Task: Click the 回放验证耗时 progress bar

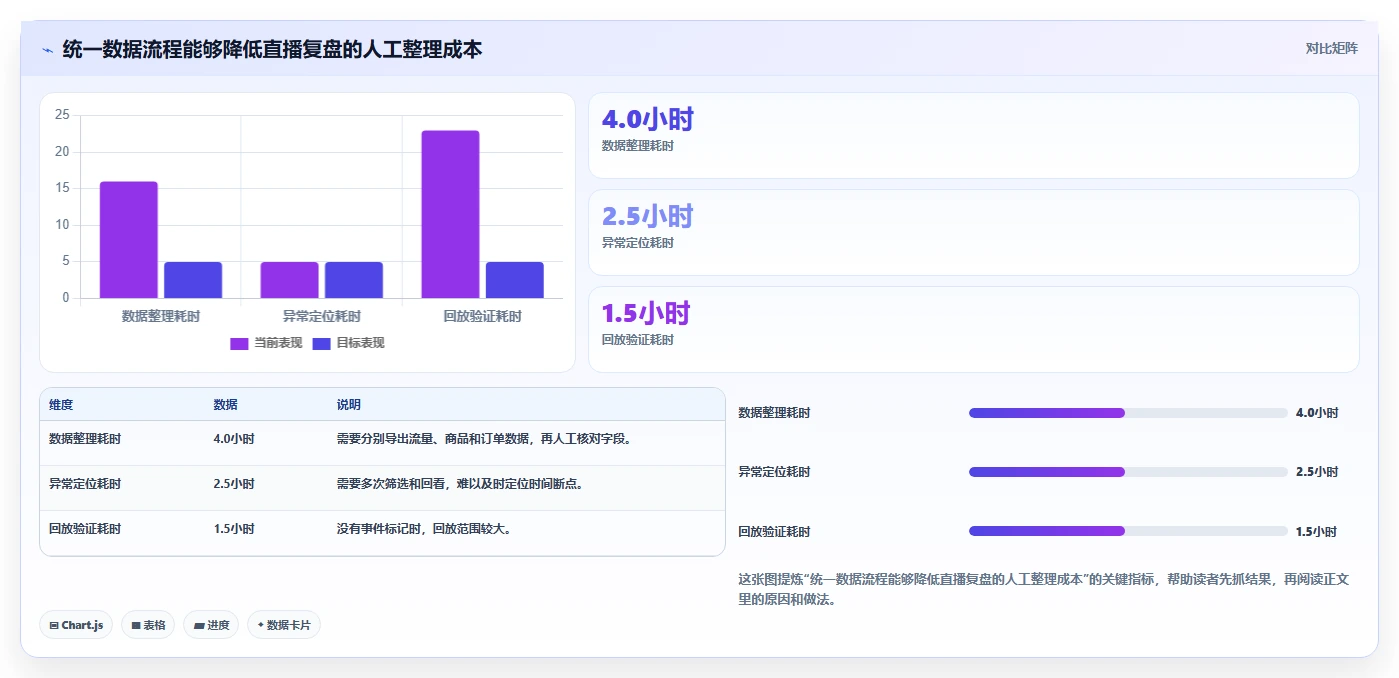Action: 1128,531
